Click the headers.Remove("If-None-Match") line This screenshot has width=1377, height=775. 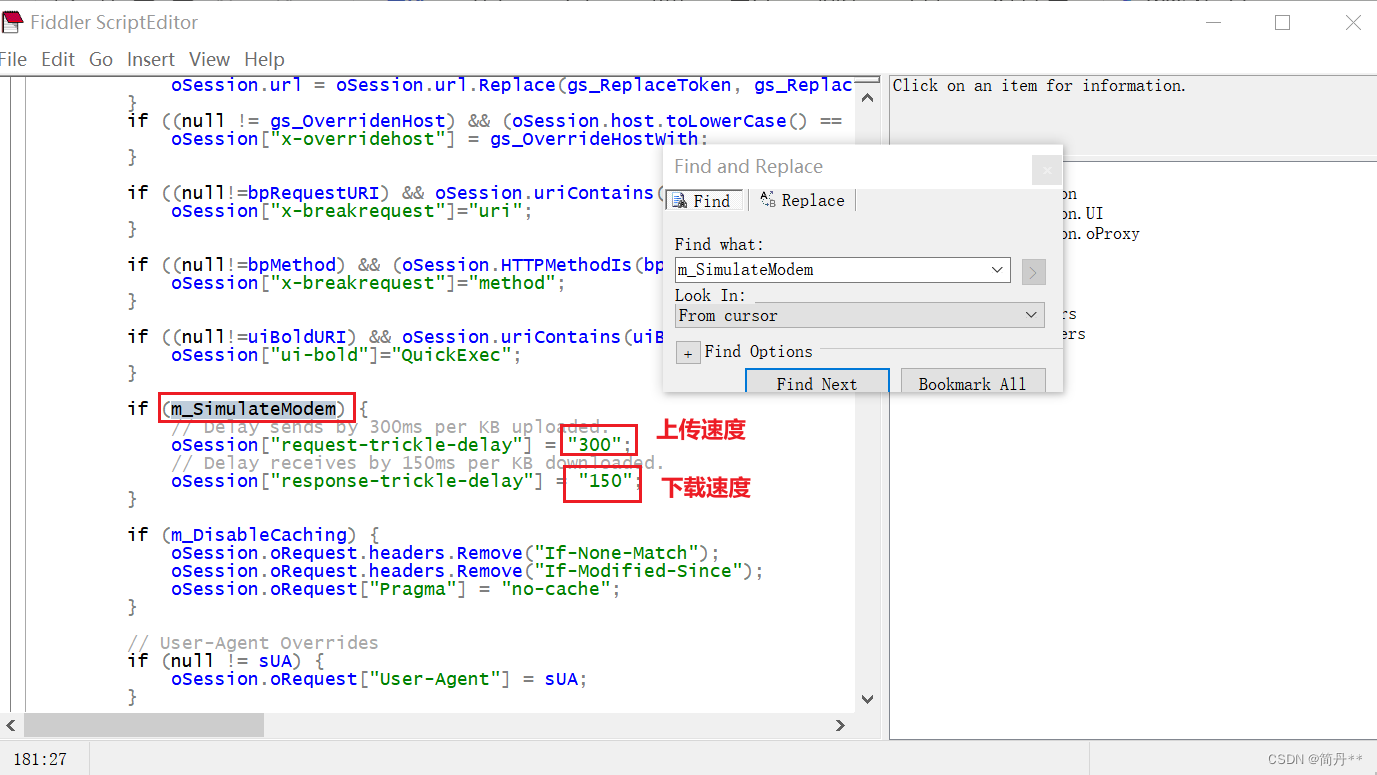[x=445, y=553]
